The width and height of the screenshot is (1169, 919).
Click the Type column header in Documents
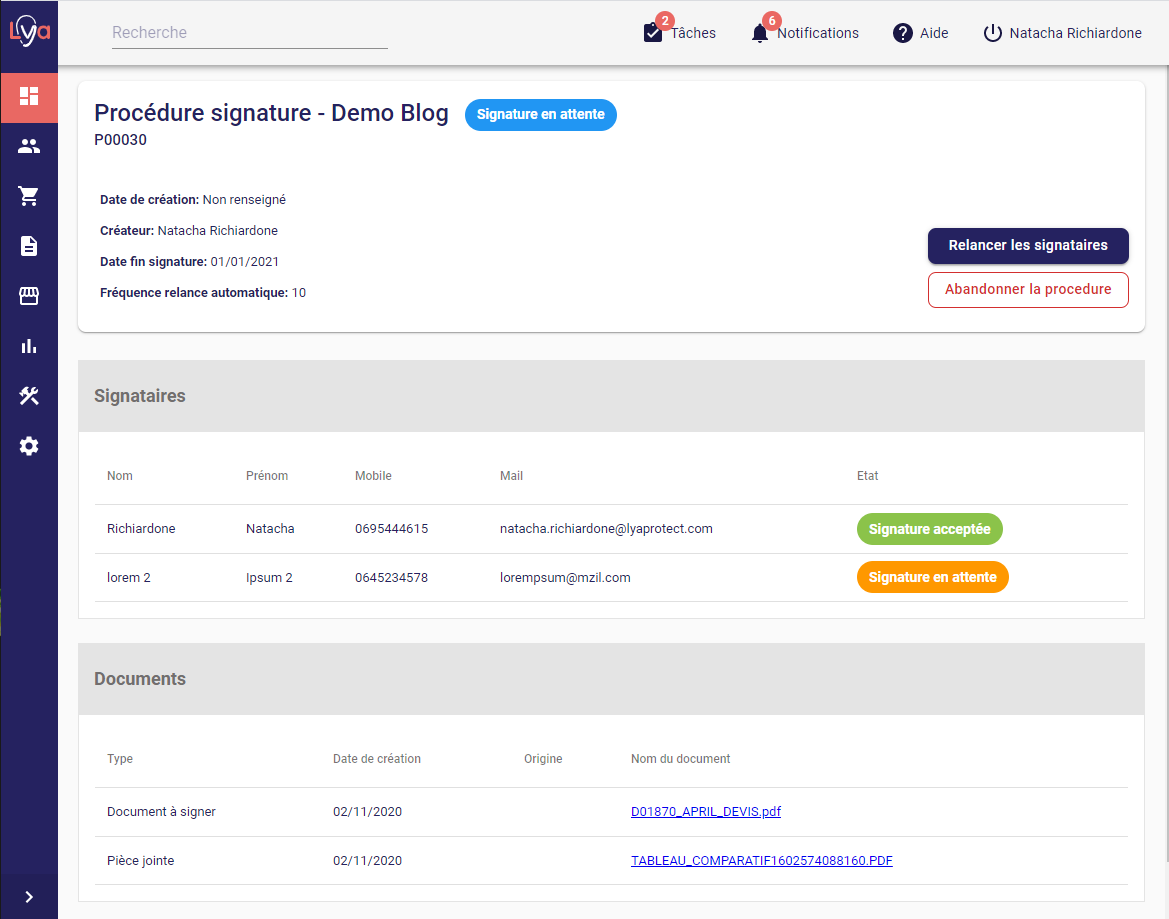pyautogui.click(x=120, y=759)
